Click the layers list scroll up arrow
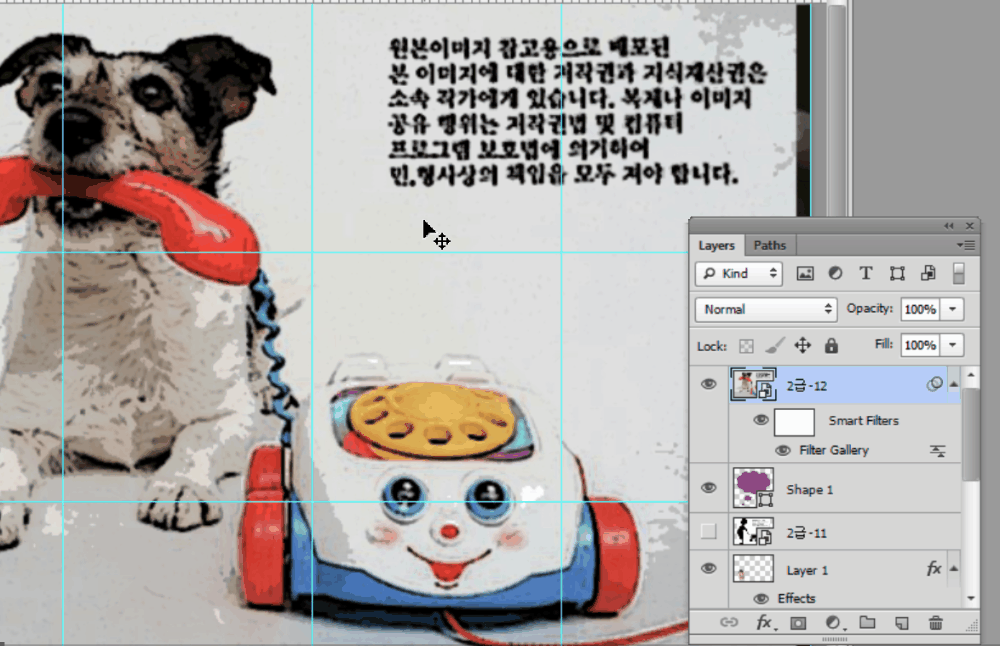Screen dimensions: 1000x646 pos(971,376)
